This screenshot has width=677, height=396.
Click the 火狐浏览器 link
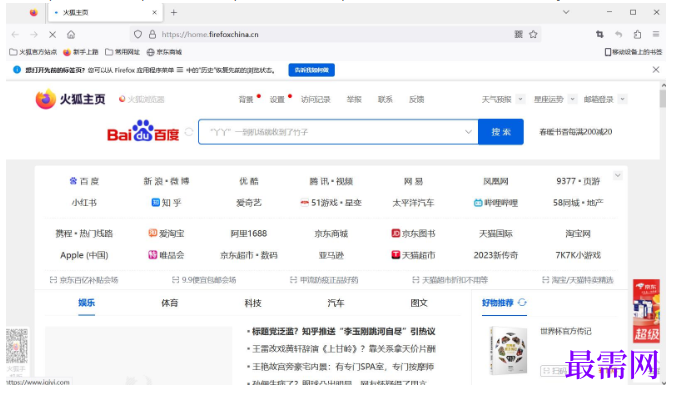[x=142, y=99]
